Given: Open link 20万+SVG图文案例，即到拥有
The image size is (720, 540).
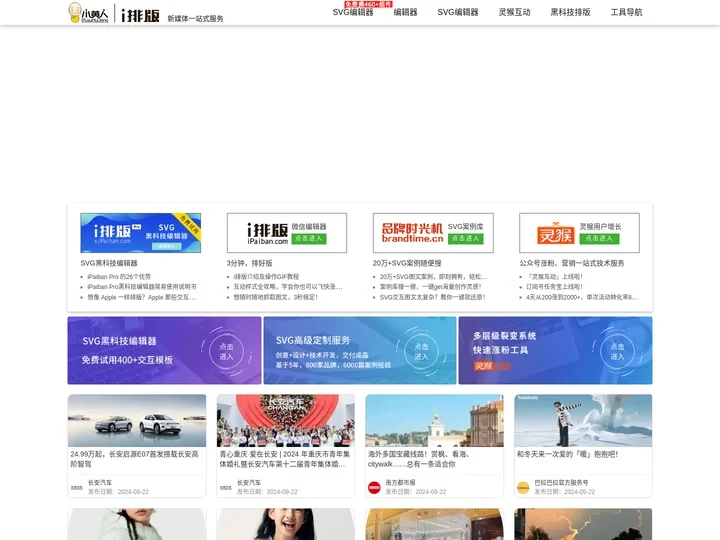Looking at the screenshot, I should tap(433, 277).
